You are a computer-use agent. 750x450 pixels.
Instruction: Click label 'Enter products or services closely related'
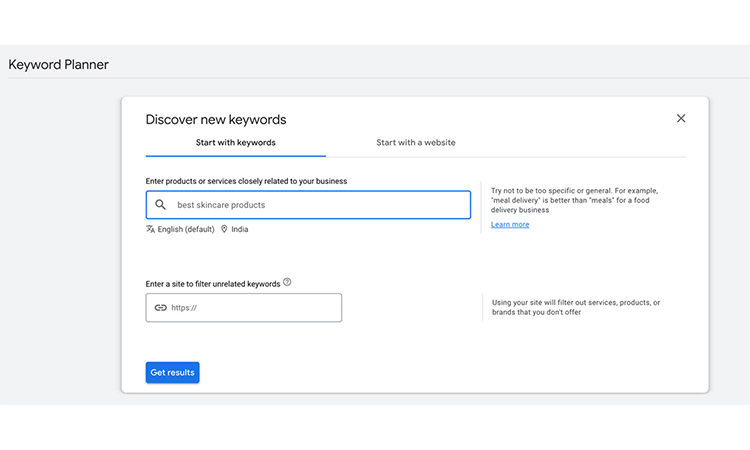click(246, 181)
